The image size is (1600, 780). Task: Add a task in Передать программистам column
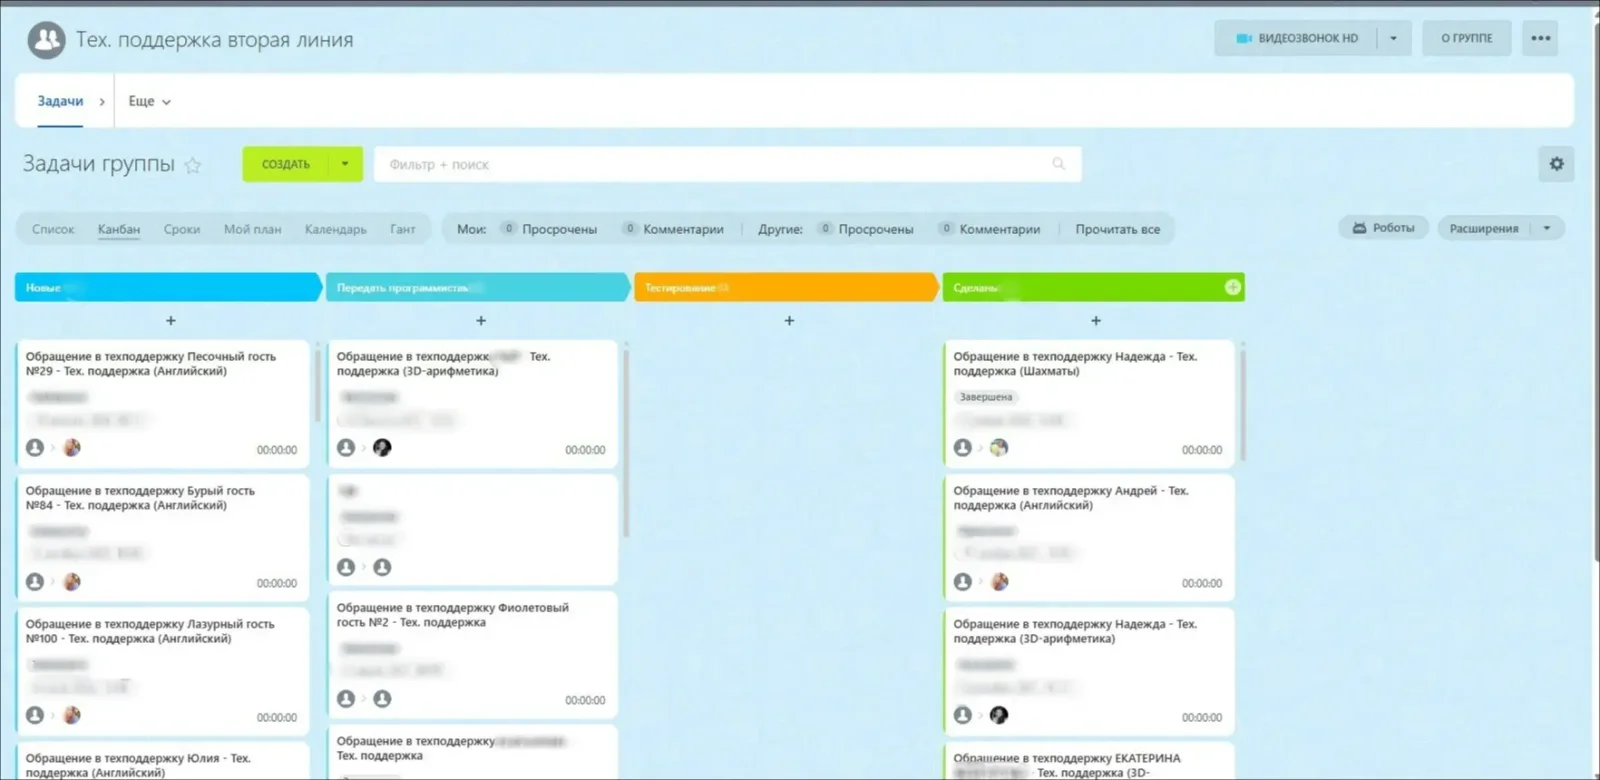[481, 321]
